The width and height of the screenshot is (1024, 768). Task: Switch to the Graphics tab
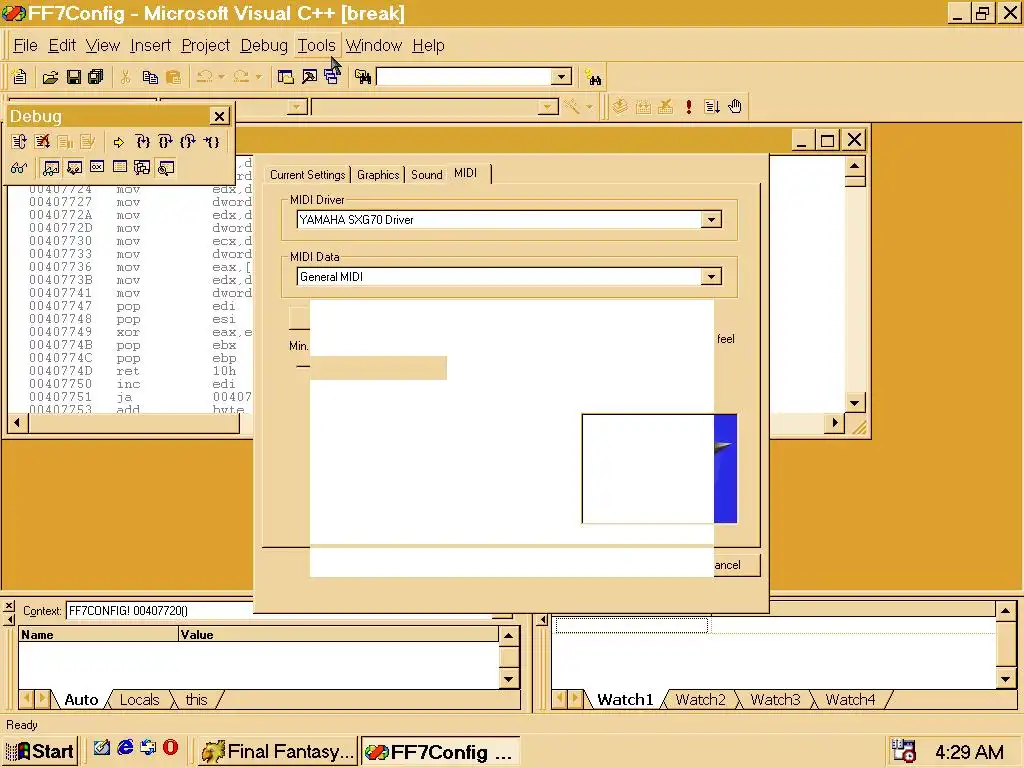coord(378,175)
